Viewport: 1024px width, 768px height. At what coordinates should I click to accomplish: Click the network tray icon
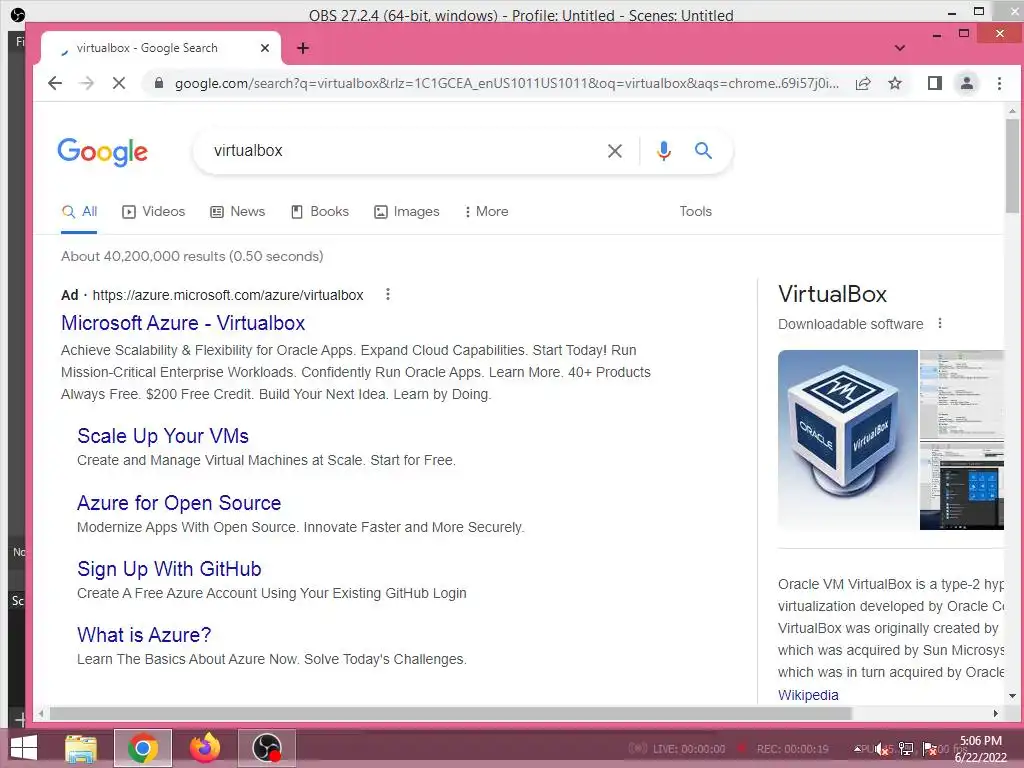tap(906, 749)
